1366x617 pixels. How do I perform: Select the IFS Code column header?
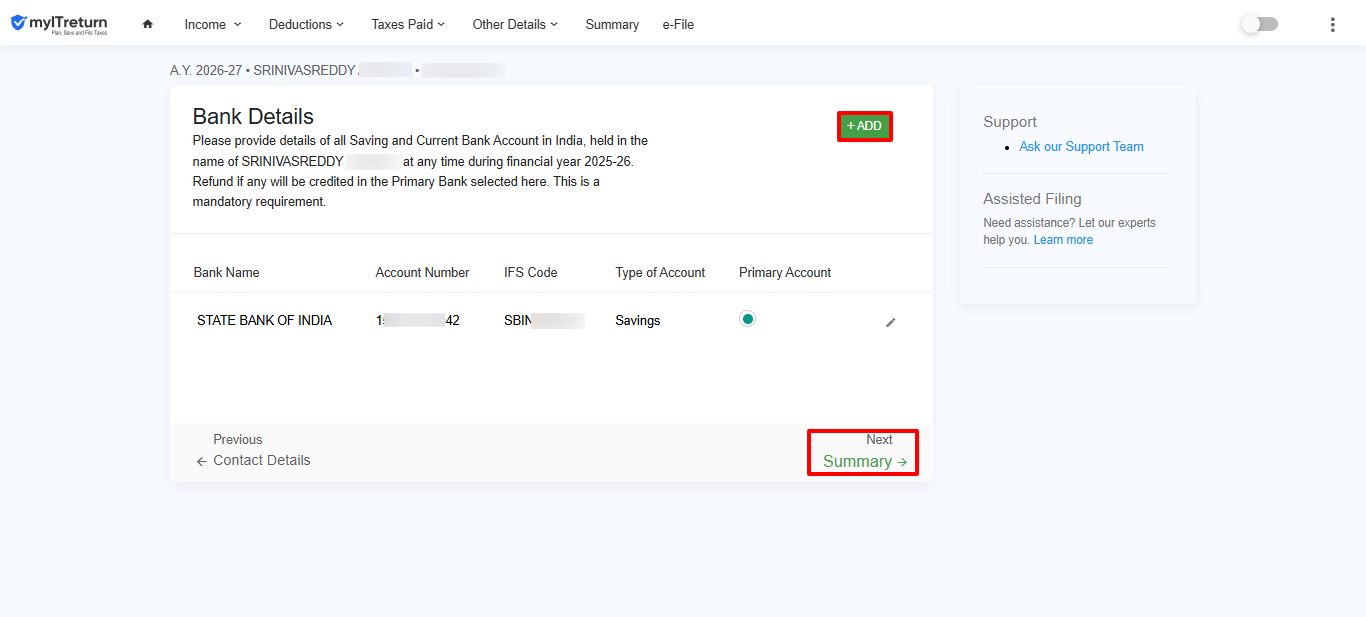click(x=530, y=272)
